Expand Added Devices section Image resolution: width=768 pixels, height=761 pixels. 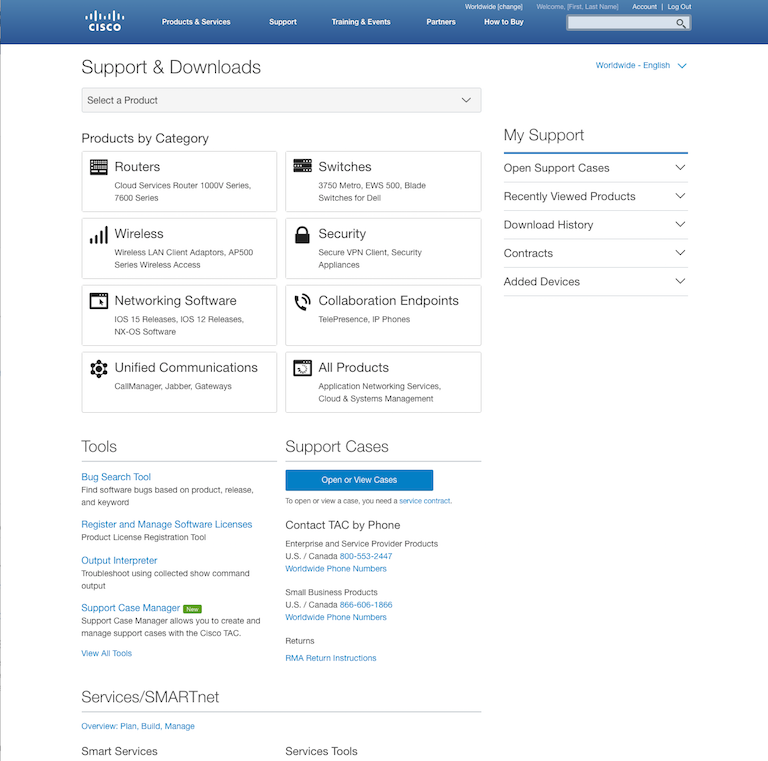tap(596, 282)
